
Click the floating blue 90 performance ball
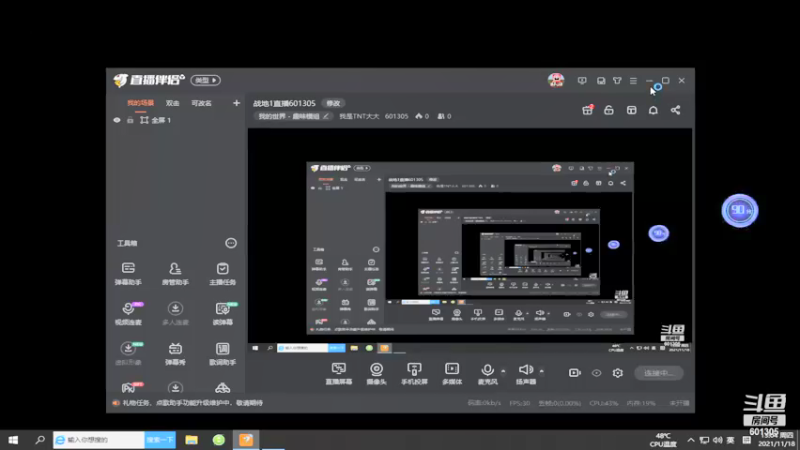(740, 210)
